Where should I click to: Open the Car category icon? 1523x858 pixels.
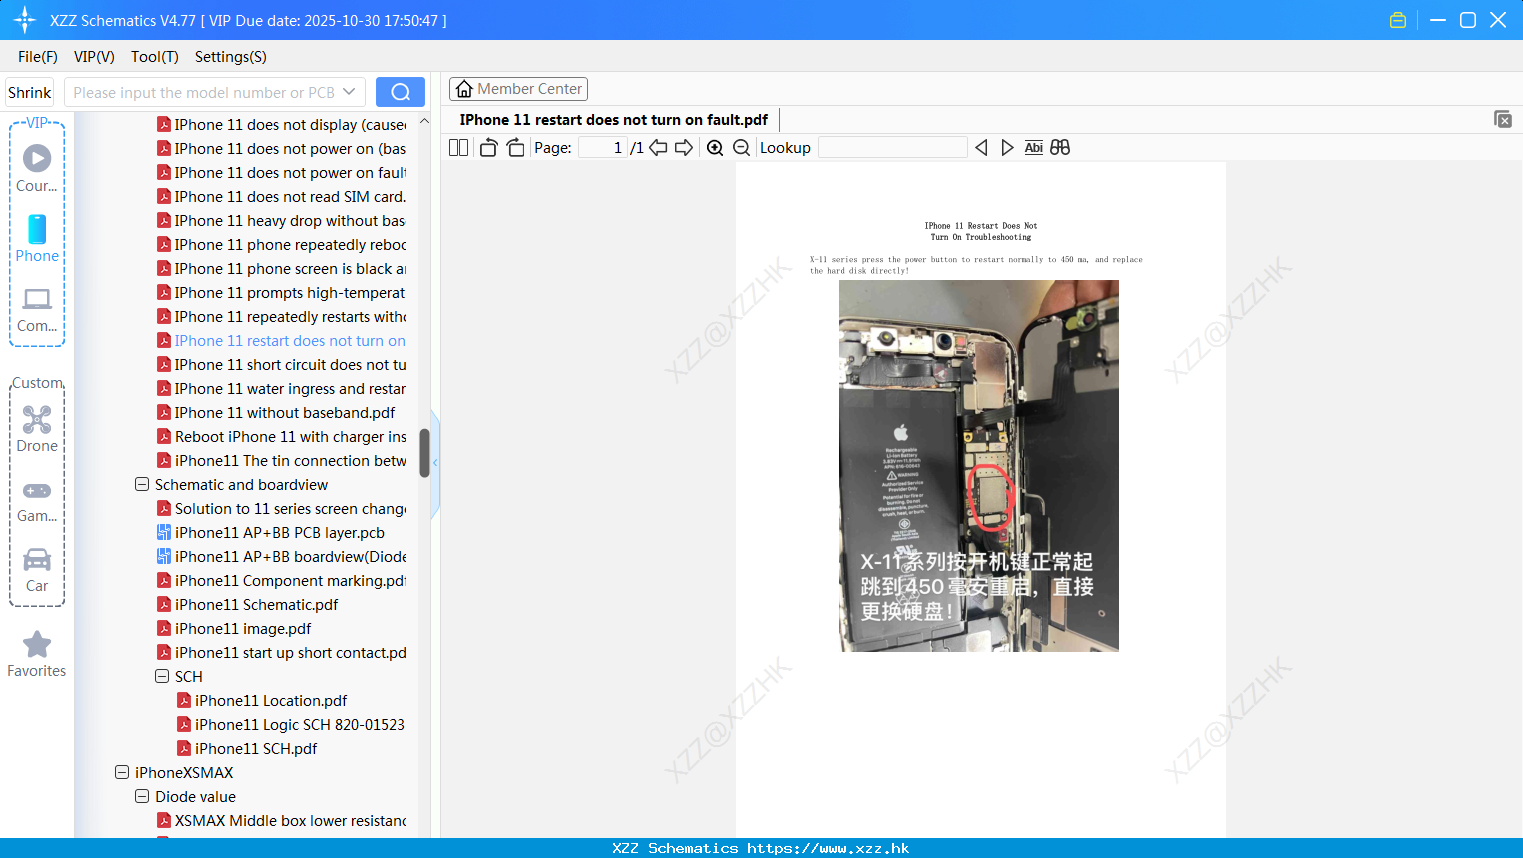37,559
